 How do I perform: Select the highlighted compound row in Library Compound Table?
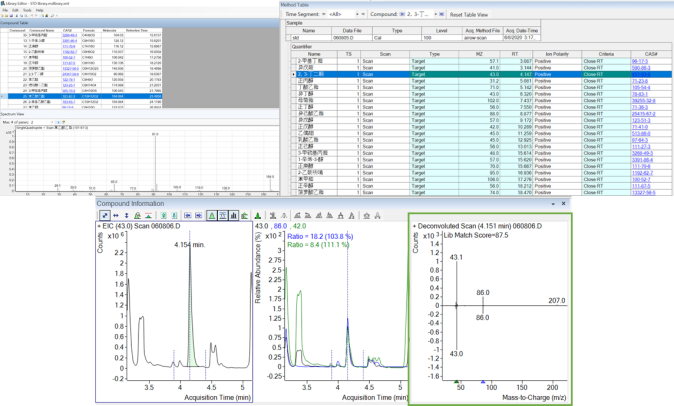(x=82, y=96)
